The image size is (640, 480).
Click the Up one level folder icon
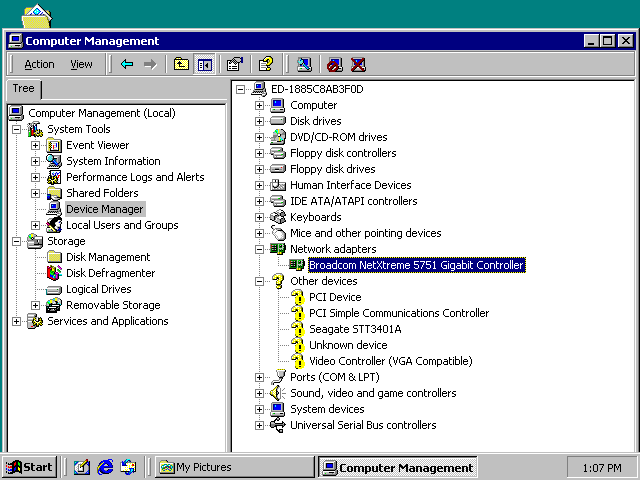181,64
